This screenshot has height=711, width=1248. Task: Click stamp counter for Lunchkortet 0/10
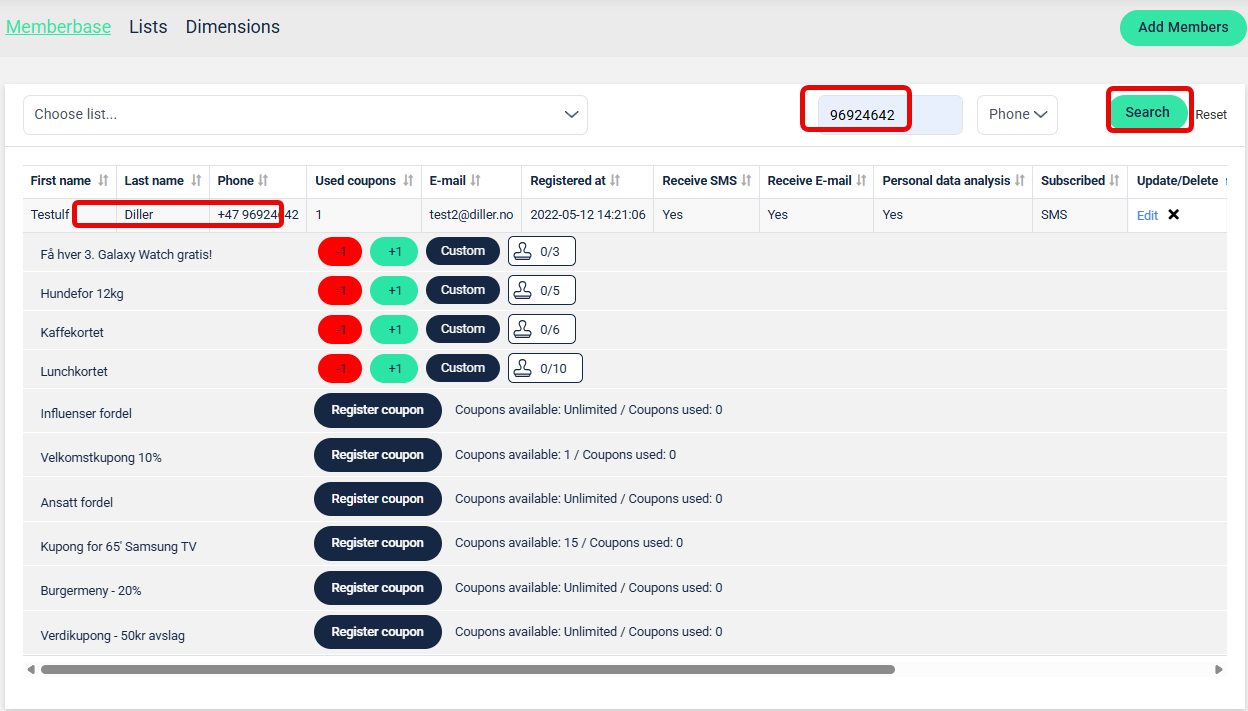coord(545,368)
